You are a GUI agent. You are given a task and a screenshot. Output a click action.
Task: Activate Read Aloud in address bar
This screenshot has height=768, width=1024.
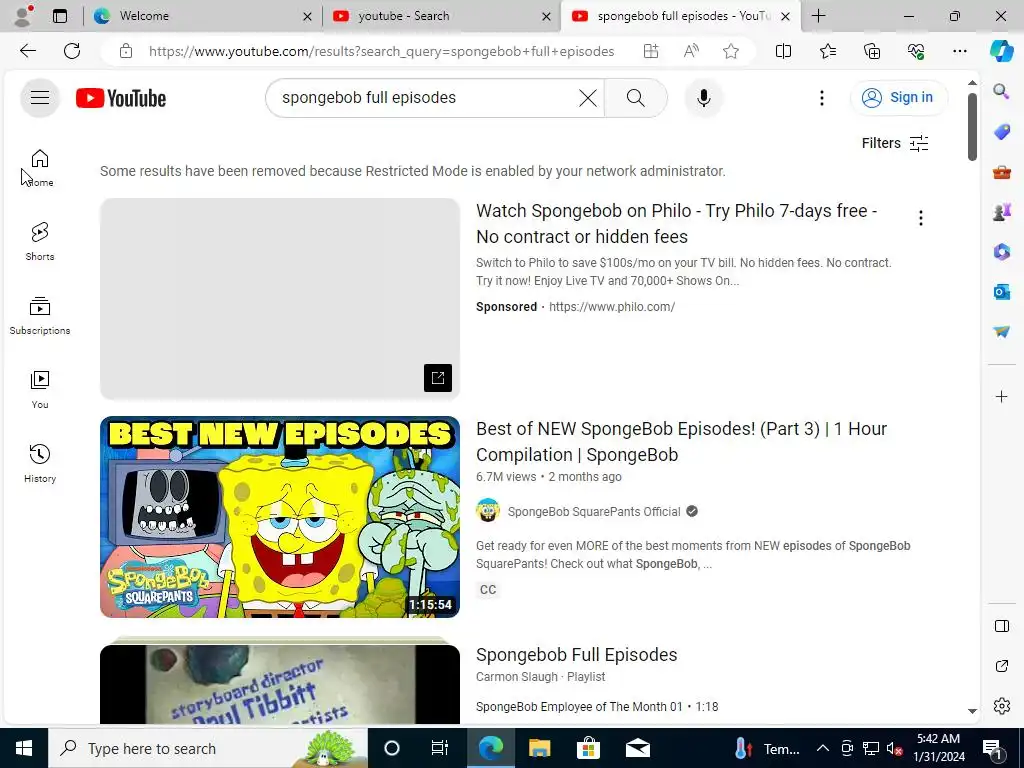[x=691, y=51]
